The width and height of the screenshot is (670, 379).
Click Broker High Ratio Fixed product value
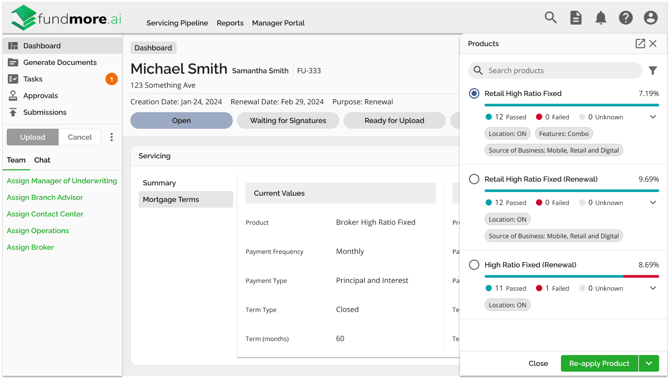tap(376, 222)
